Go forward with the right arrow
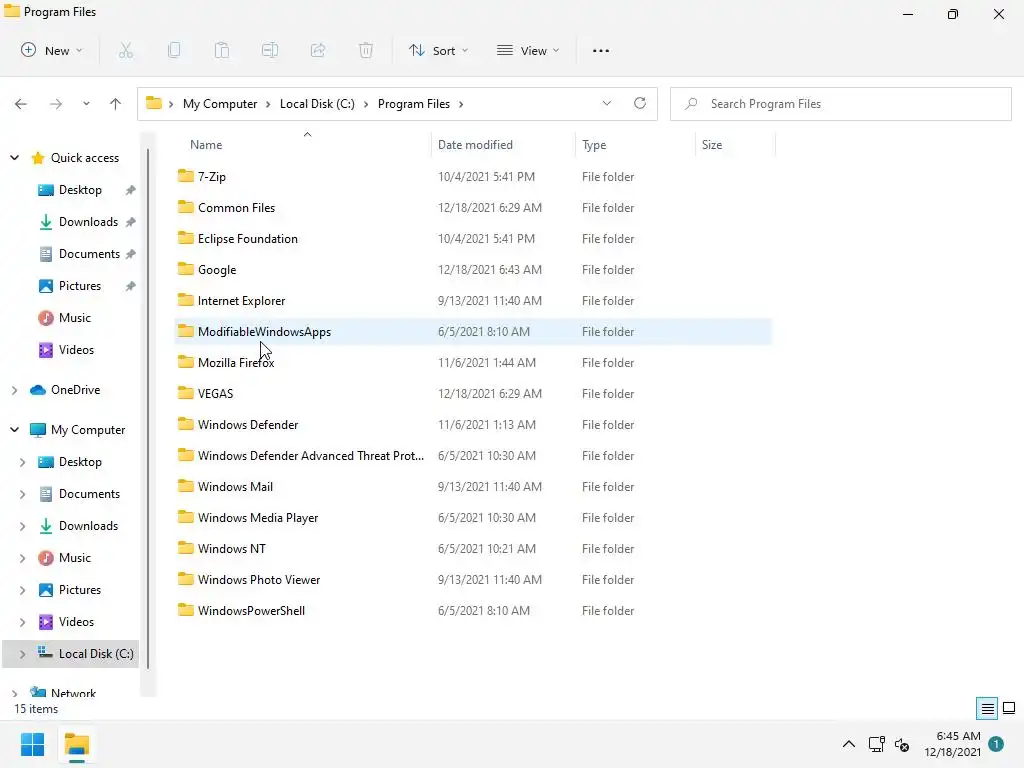 pyautogui.click(x=56, y=104)
